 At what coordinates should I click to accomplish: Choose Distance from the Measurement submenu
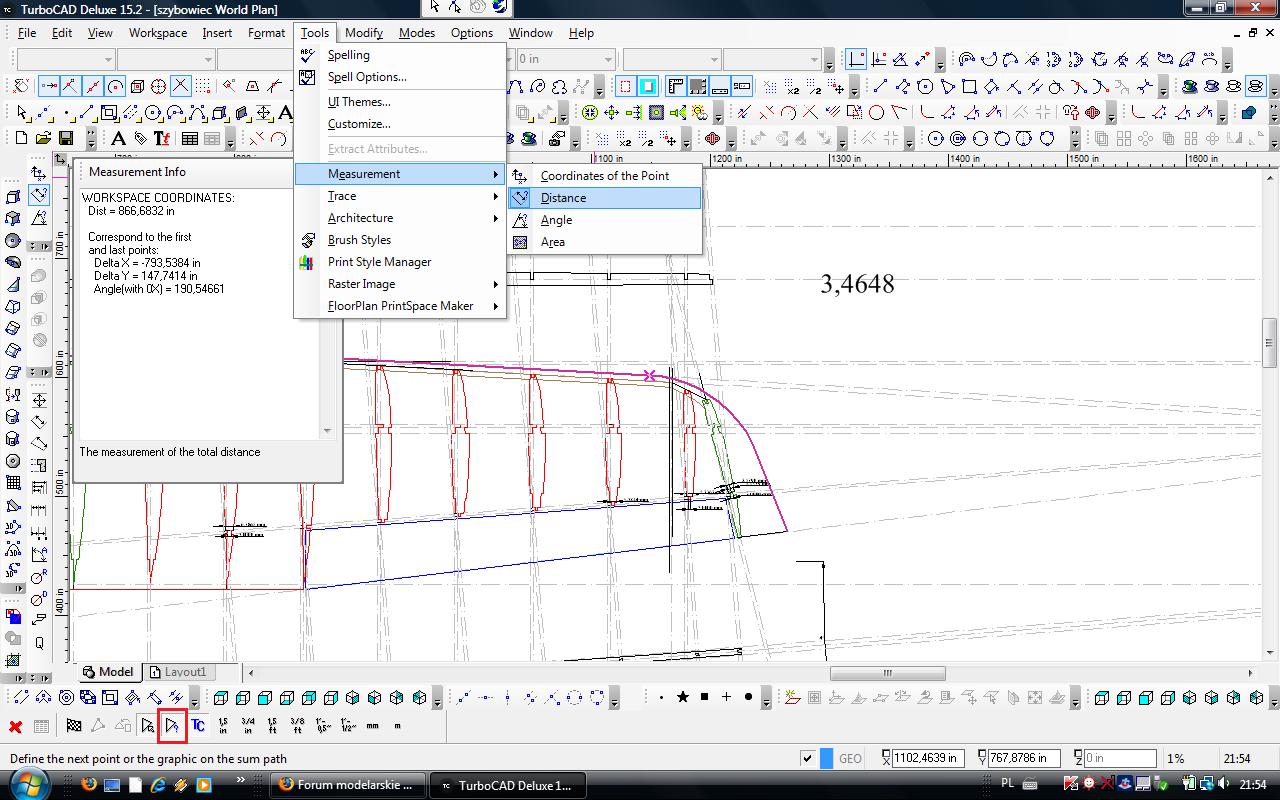tap(563, 198)
